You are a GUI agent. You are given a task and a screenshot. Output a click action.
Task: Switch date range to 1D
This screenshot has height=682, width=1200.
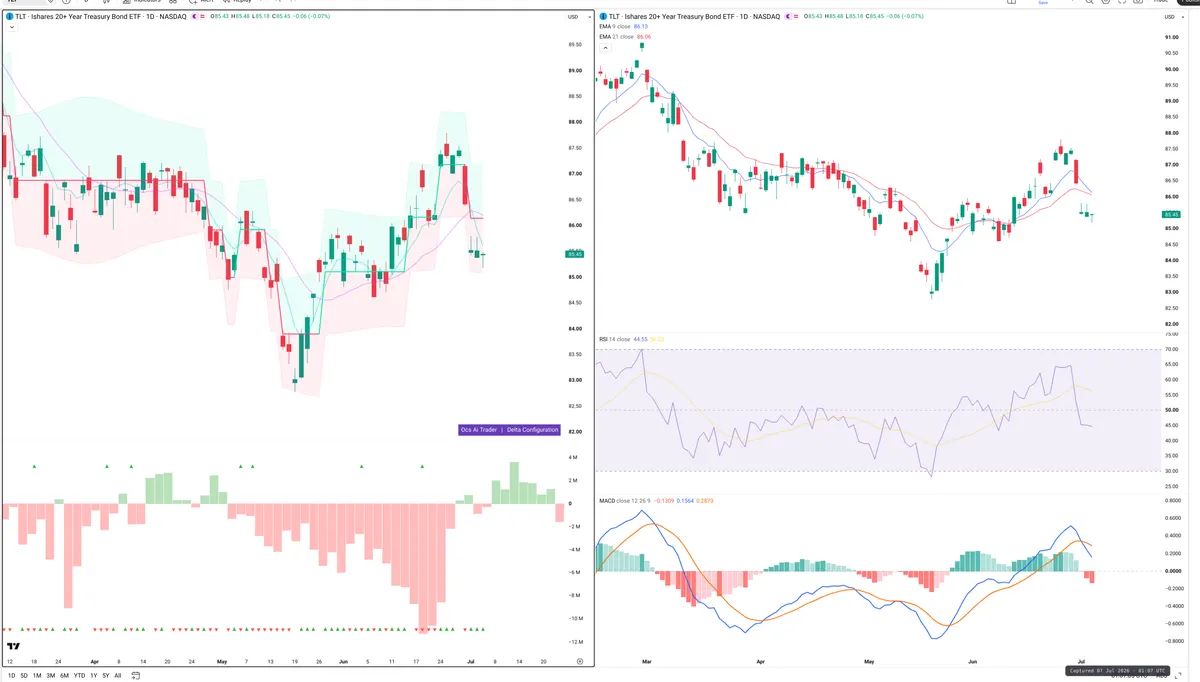12,676
